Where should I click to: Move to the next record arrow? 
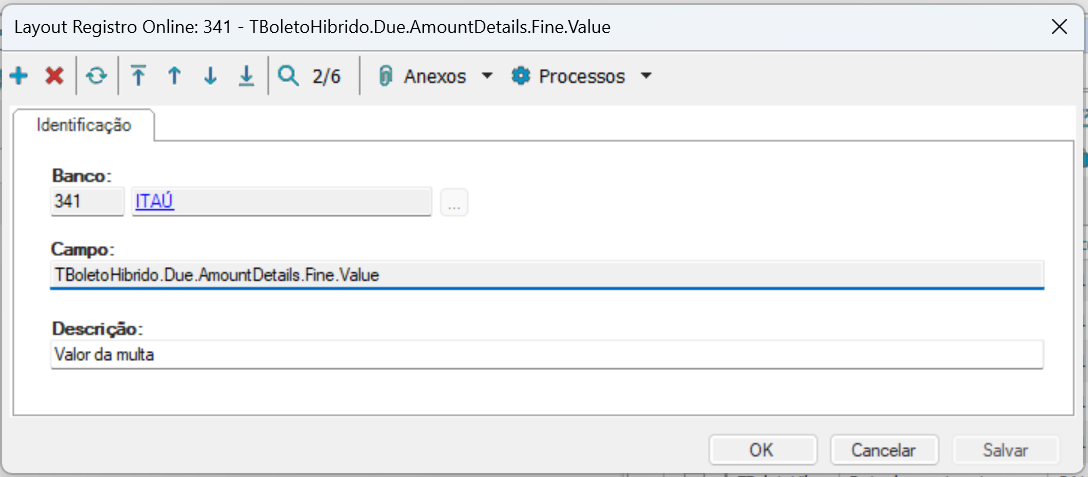210,76
